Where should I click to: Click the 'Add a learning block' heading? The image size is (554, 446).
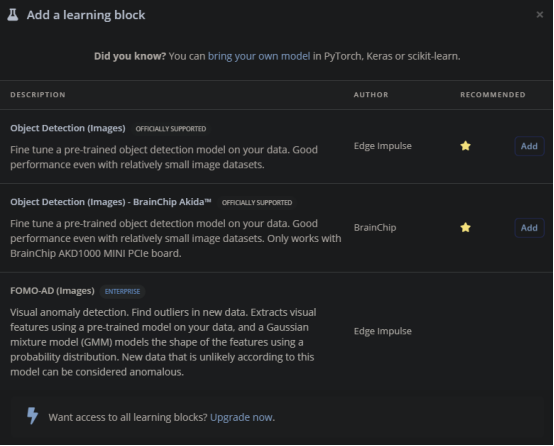[x=86, y=15]
